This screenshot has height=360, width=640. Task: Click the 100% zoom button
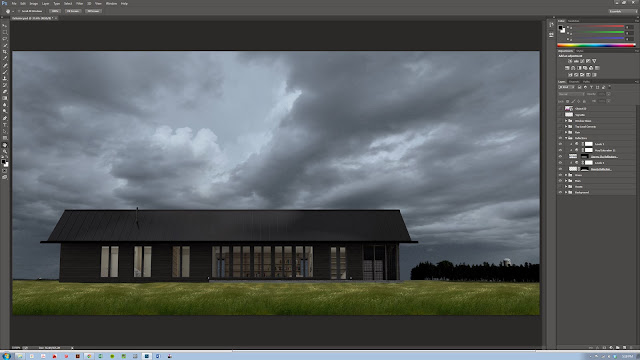55,11
